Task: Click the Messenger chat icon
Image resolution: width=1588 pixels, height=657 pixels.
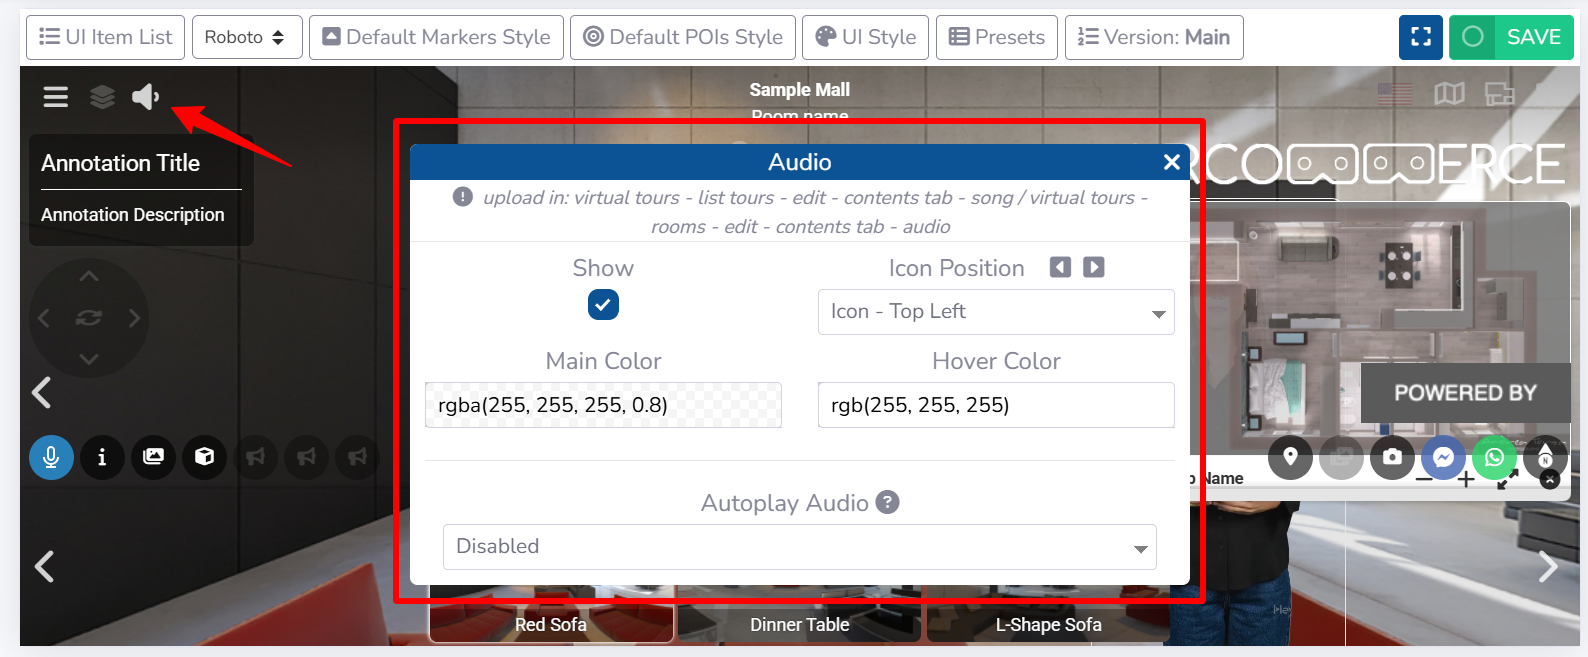Action: pyautogui.click(x=1443, y=458)
